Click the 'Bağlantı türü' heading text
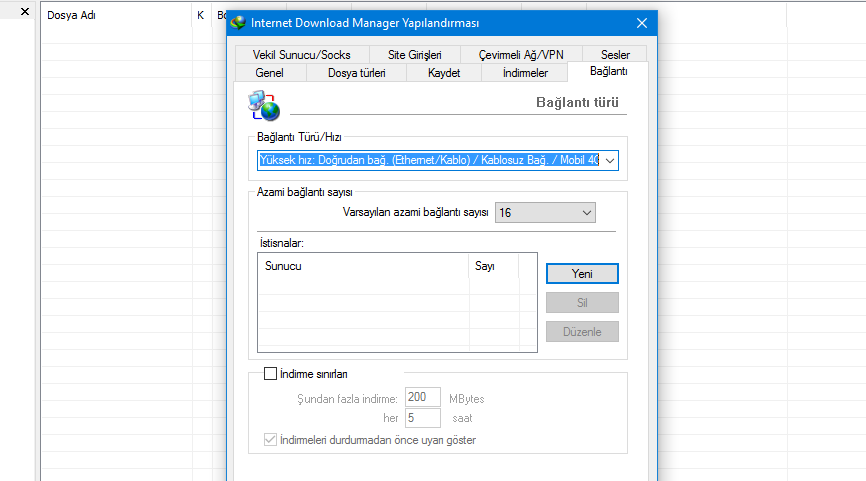 coord(577,102)
